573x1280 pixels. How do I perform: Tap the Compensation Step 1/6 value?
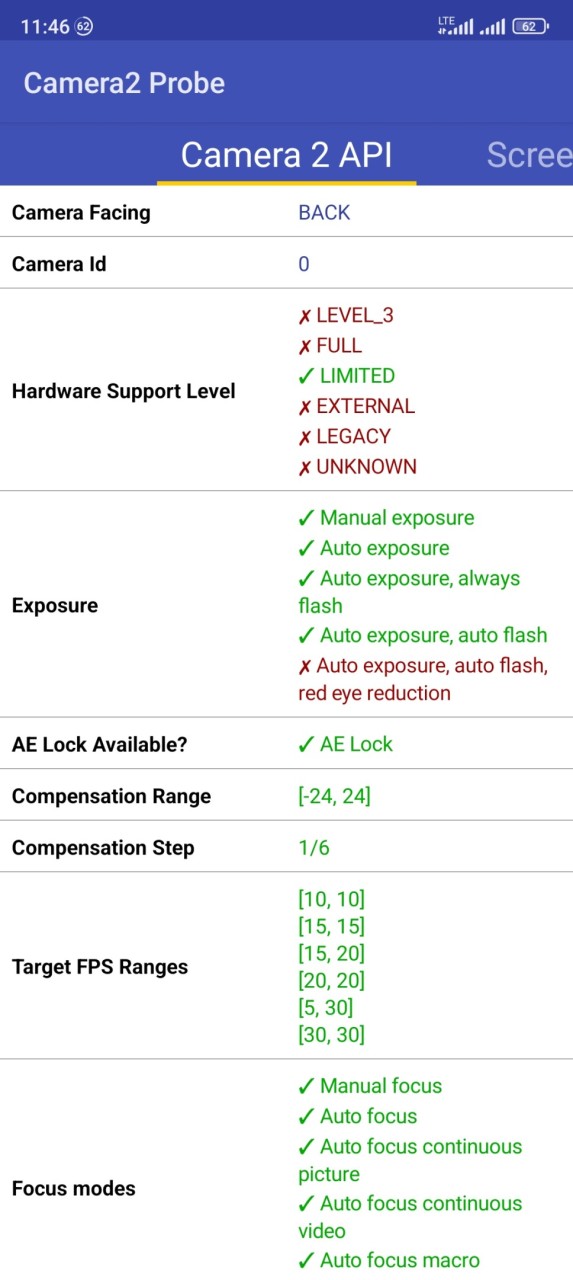(x=314, y=848)
